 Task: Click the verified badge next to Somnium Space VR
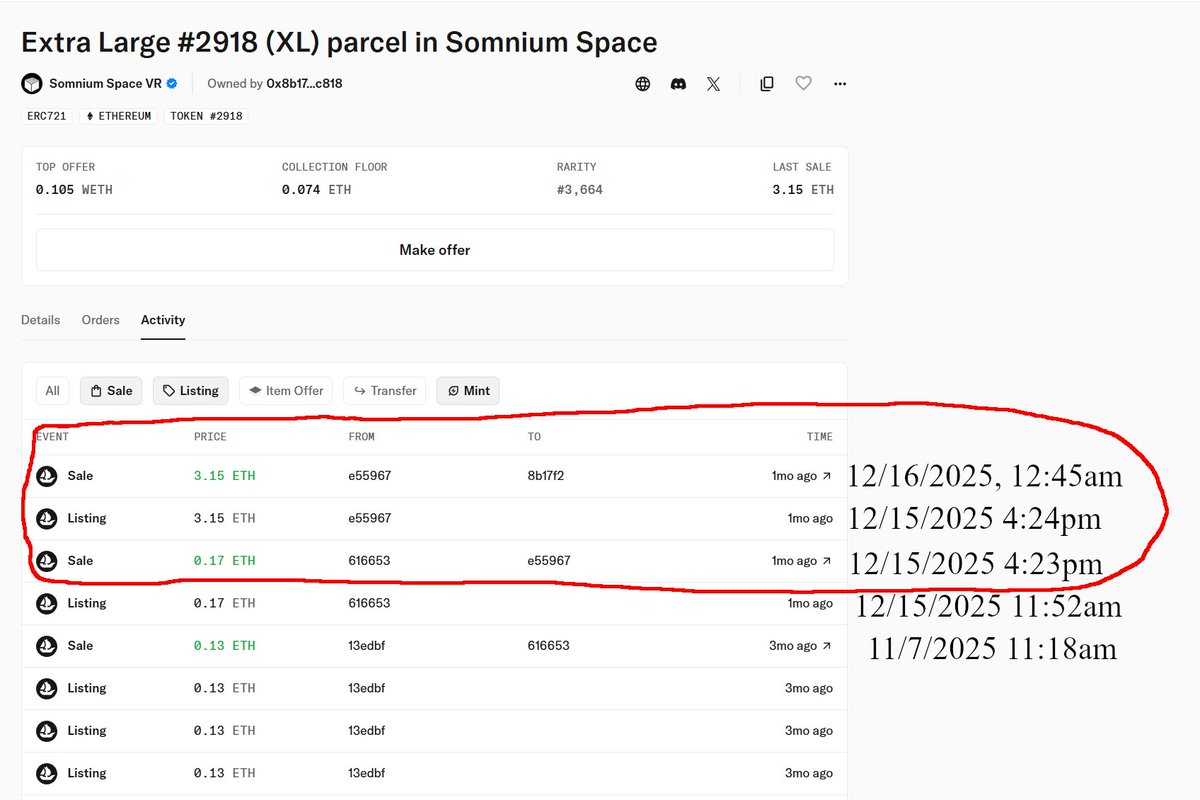[172, 84]
